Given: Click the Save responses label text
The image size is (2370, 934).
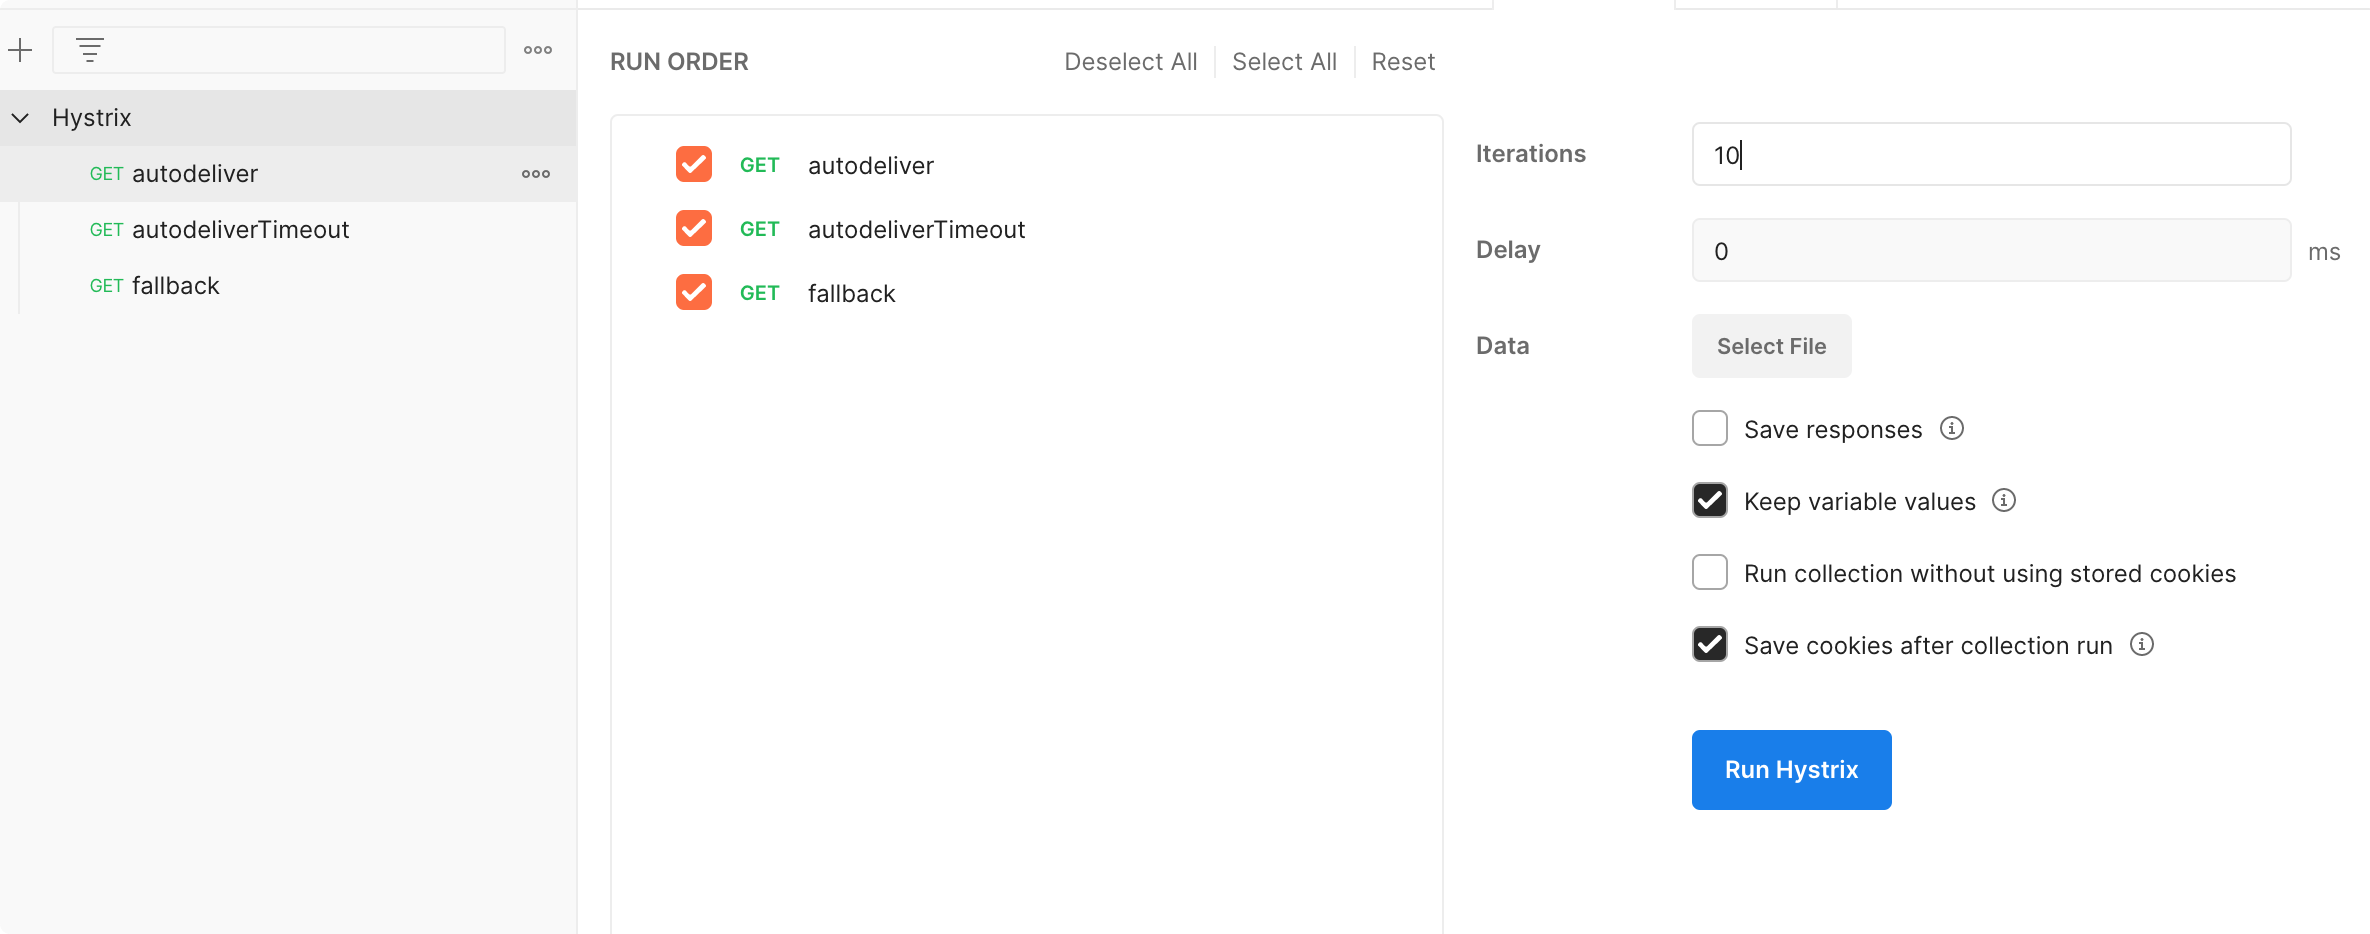Looking at the screenshot, I should coord(1833,430).
